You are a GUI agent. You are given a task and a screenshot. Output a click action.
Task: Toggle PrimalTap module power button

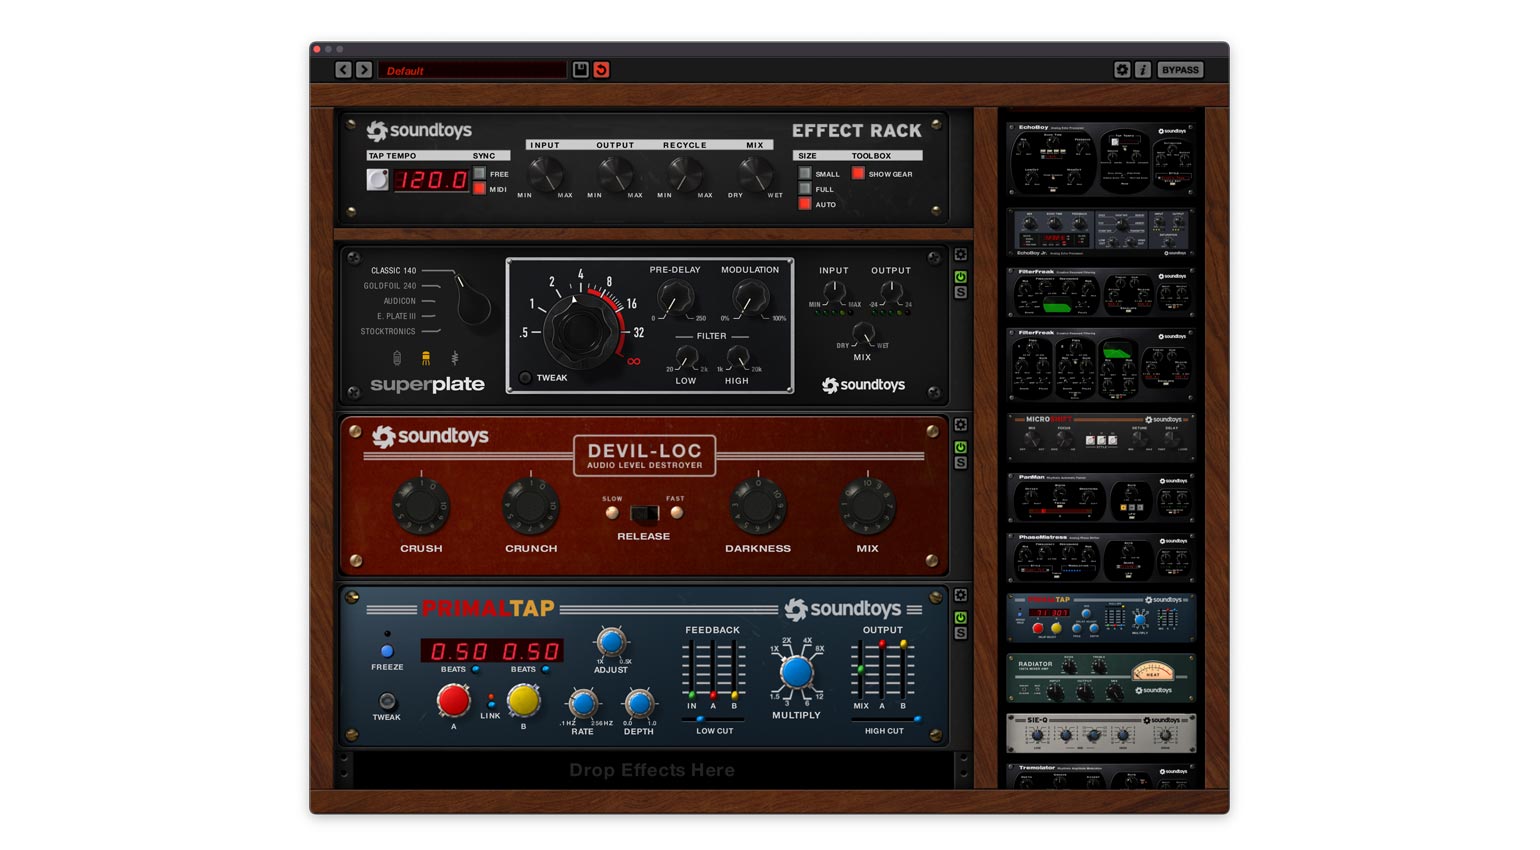click(961, 617)
